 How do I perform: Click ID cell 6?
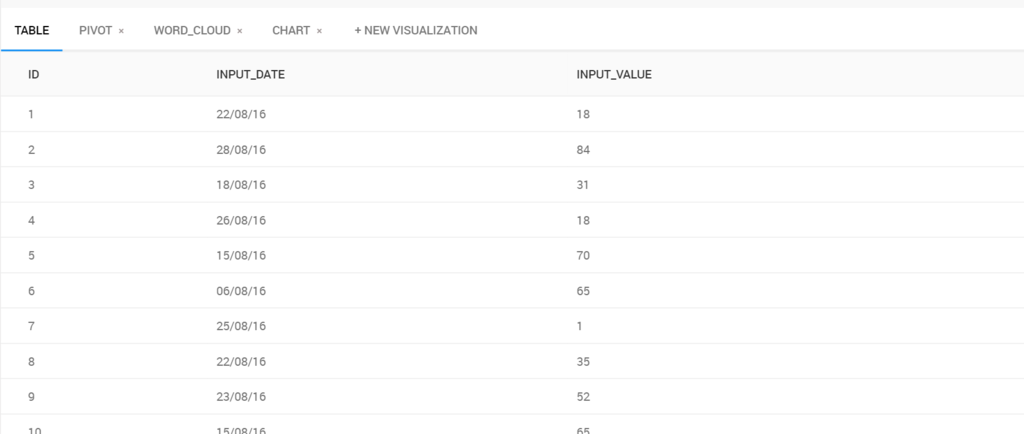click(31, 290)
